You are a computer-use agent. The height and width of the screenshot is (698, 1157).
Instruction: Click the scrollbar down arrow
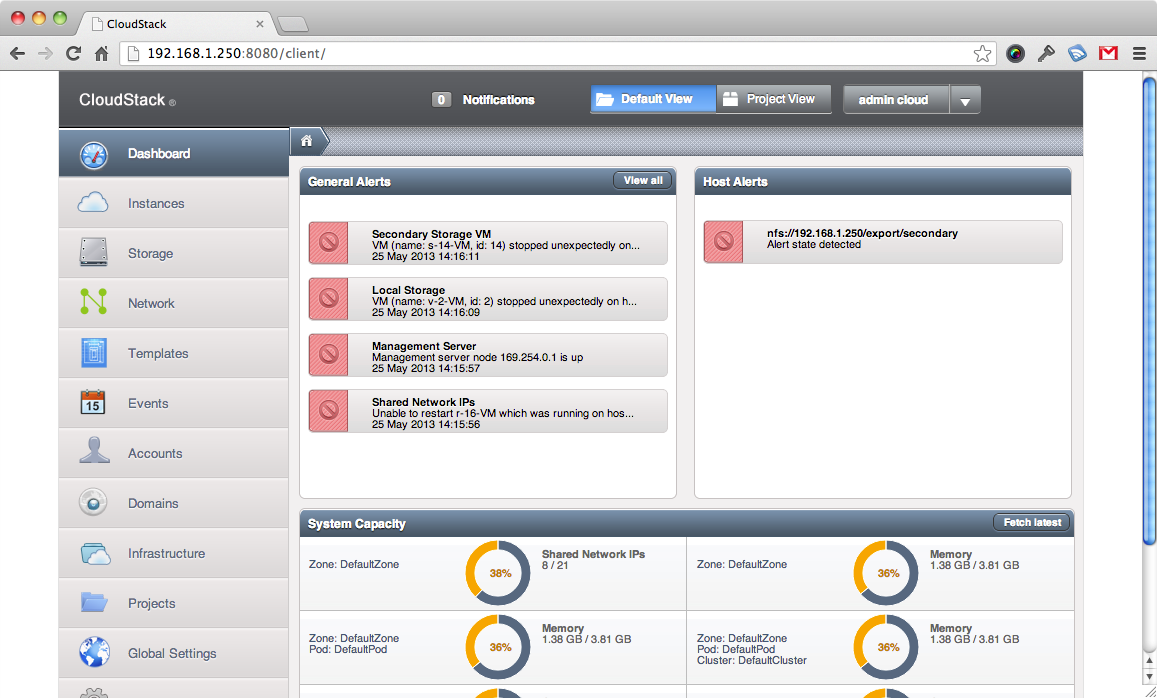1149,677
